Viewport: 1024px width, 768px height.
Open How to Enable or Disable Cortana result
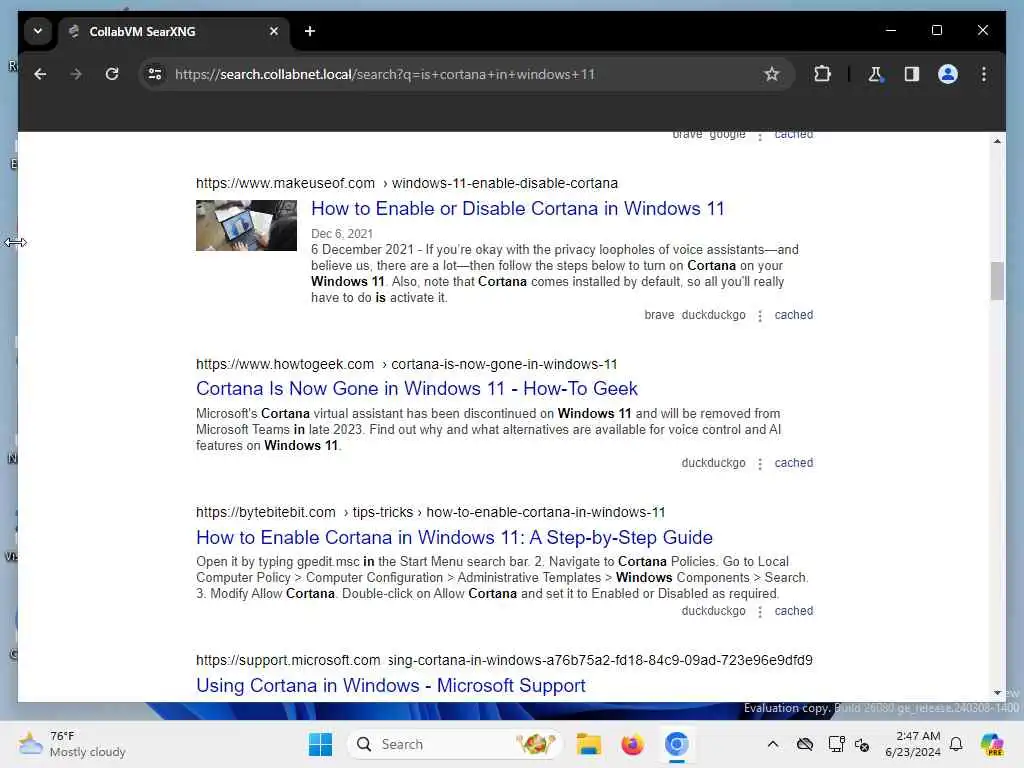point(517,208)
